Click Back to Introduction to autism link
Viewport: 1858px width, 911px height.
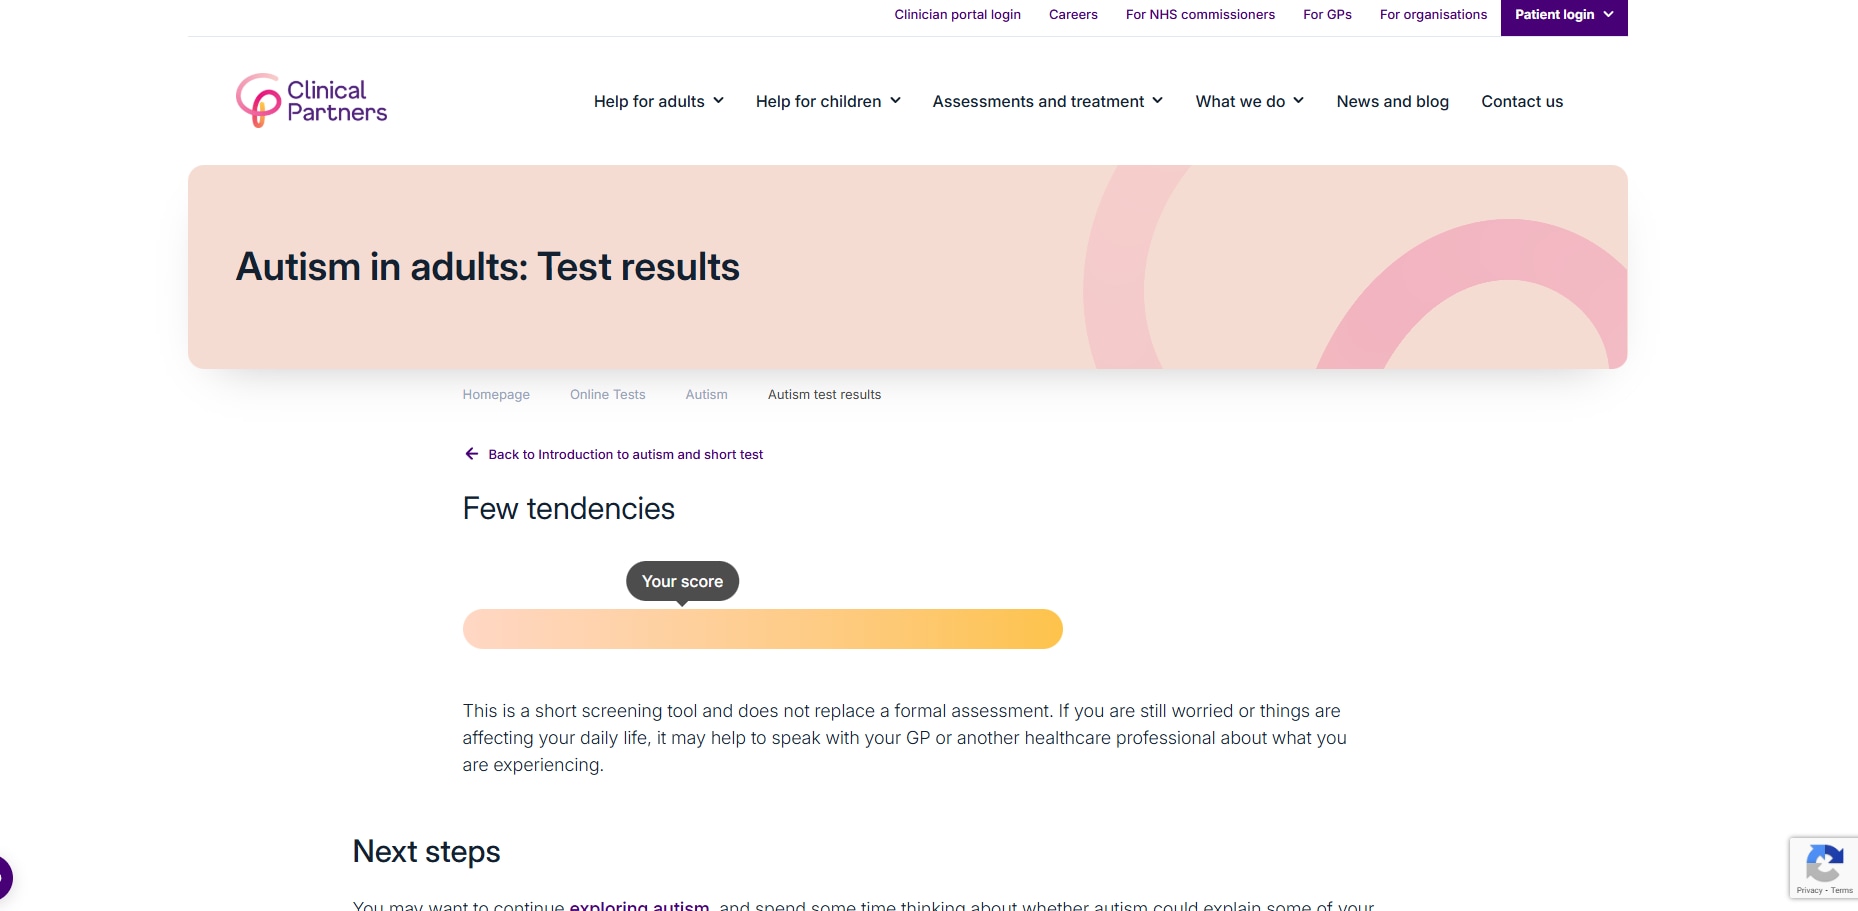625,455
